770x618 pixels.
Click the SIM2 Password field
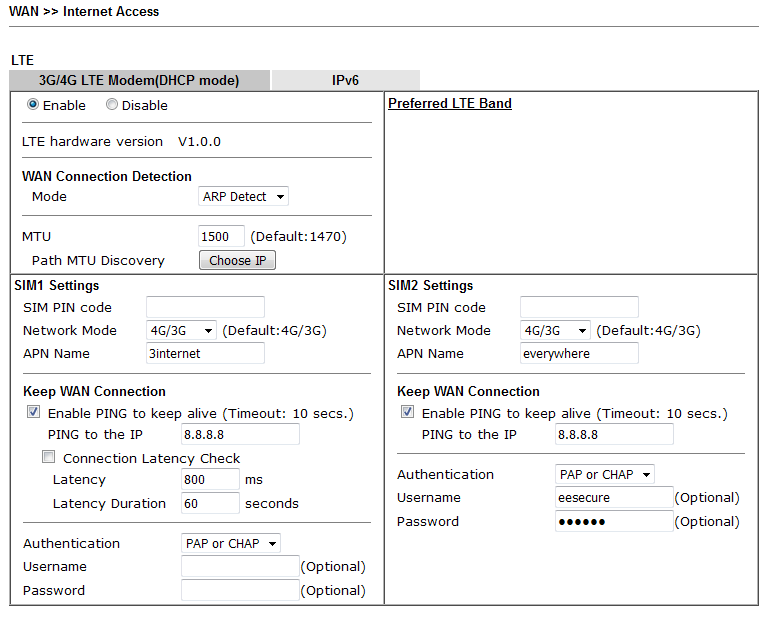point(614,521)
